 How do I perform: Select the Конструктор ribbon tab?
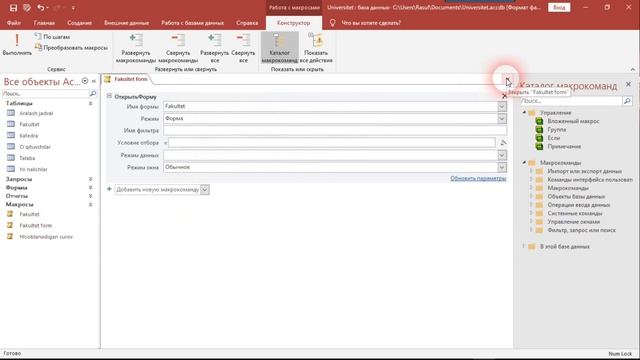293,23
